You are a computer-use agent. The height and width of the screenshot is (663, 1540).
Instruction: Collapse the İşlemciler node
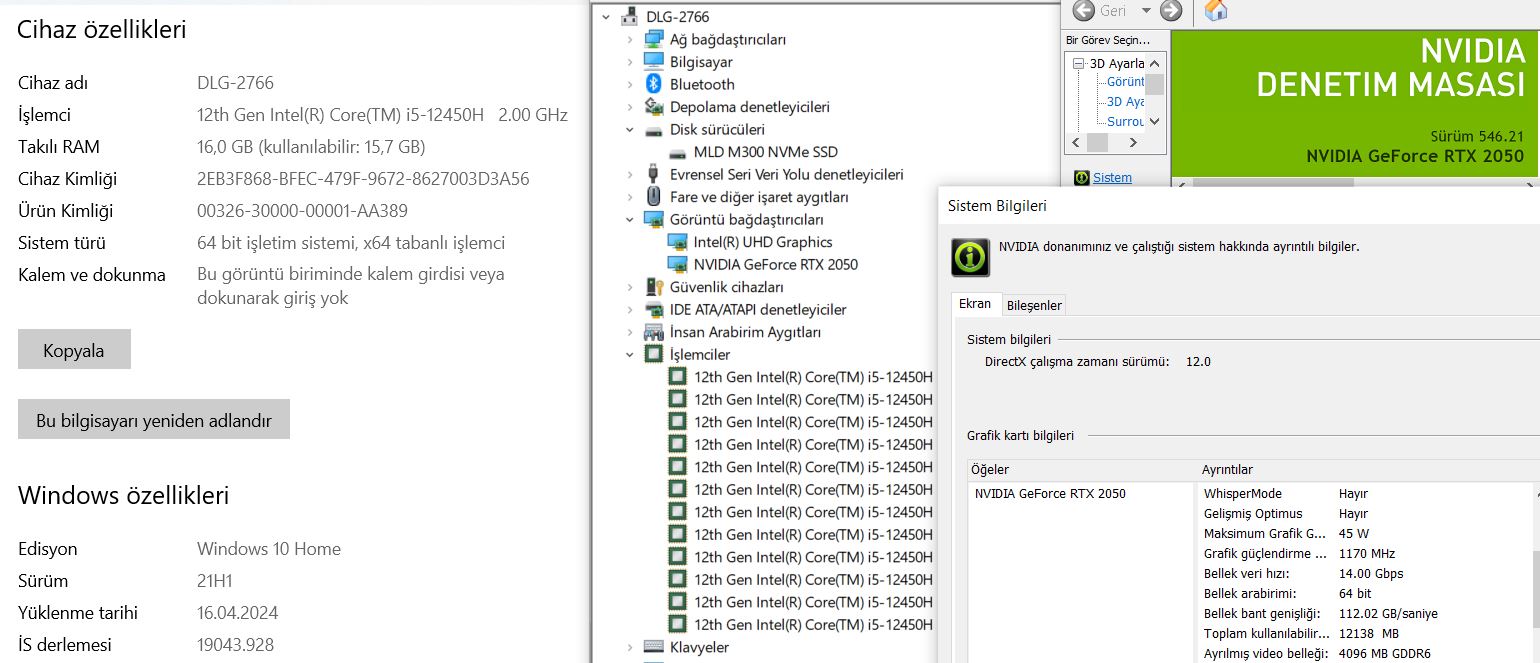[x=629, y=354]
